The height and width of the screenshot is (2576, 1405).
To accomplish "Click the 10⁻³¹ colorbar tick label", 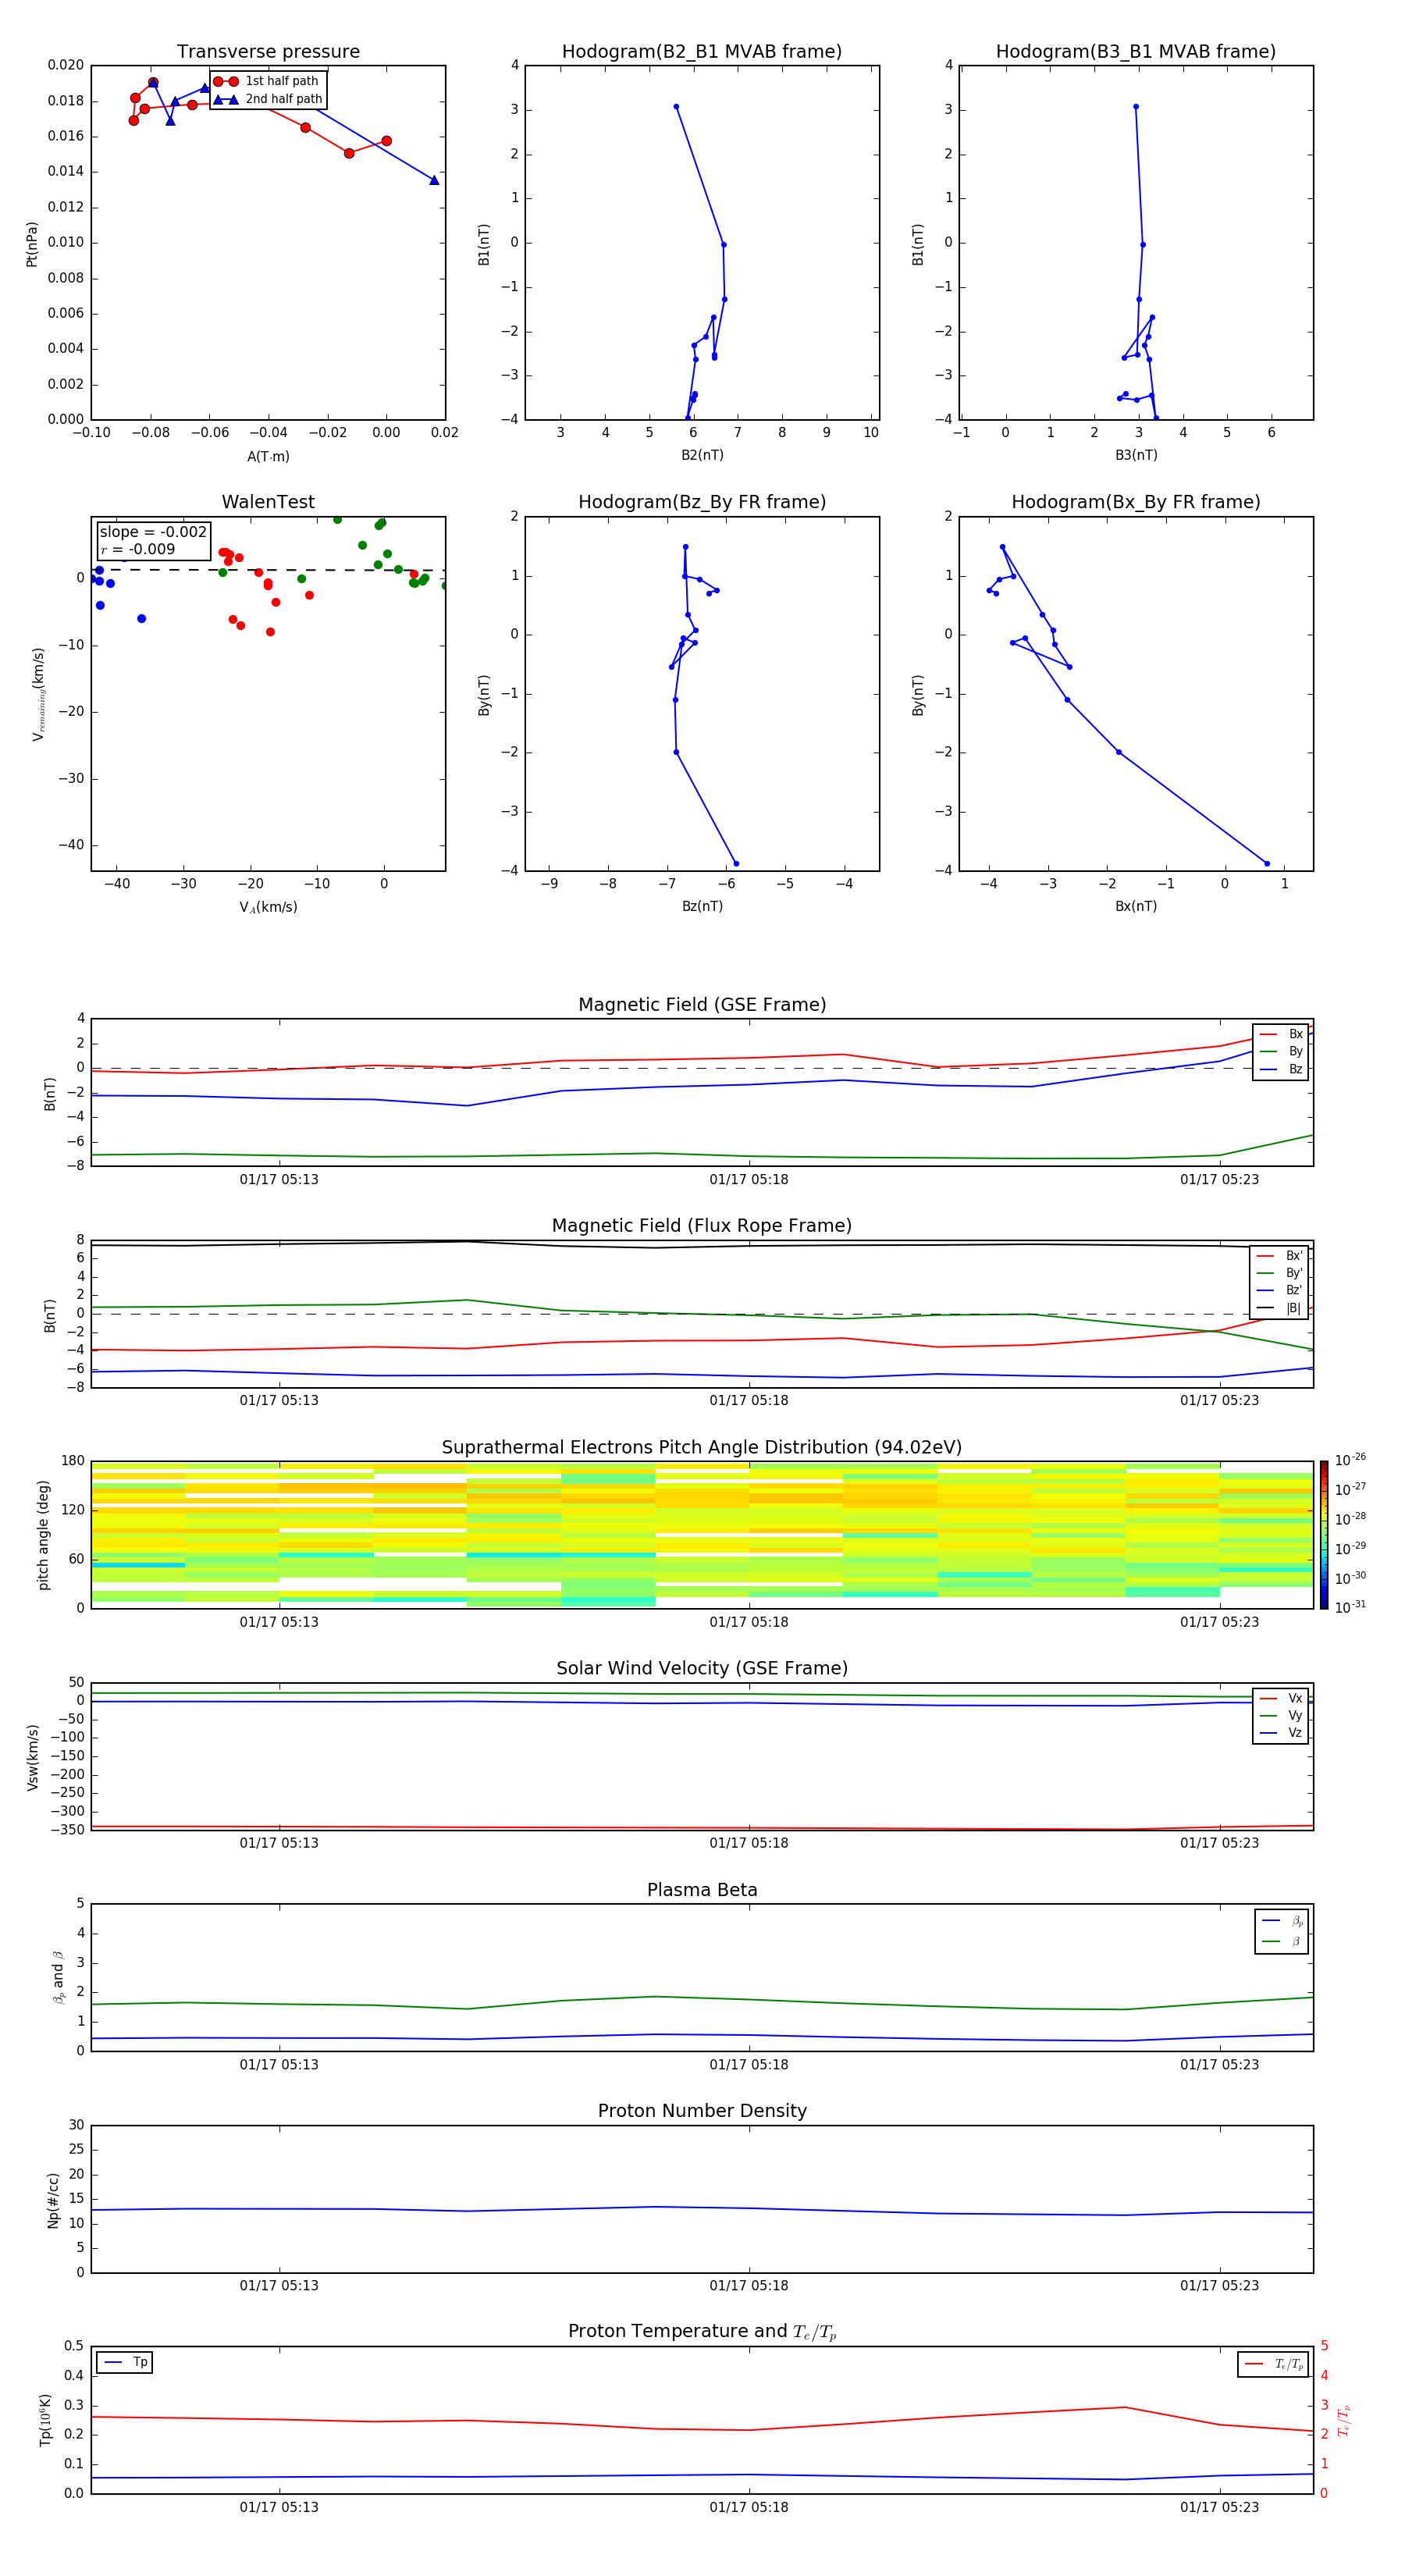I will tap(1350, 1608).
